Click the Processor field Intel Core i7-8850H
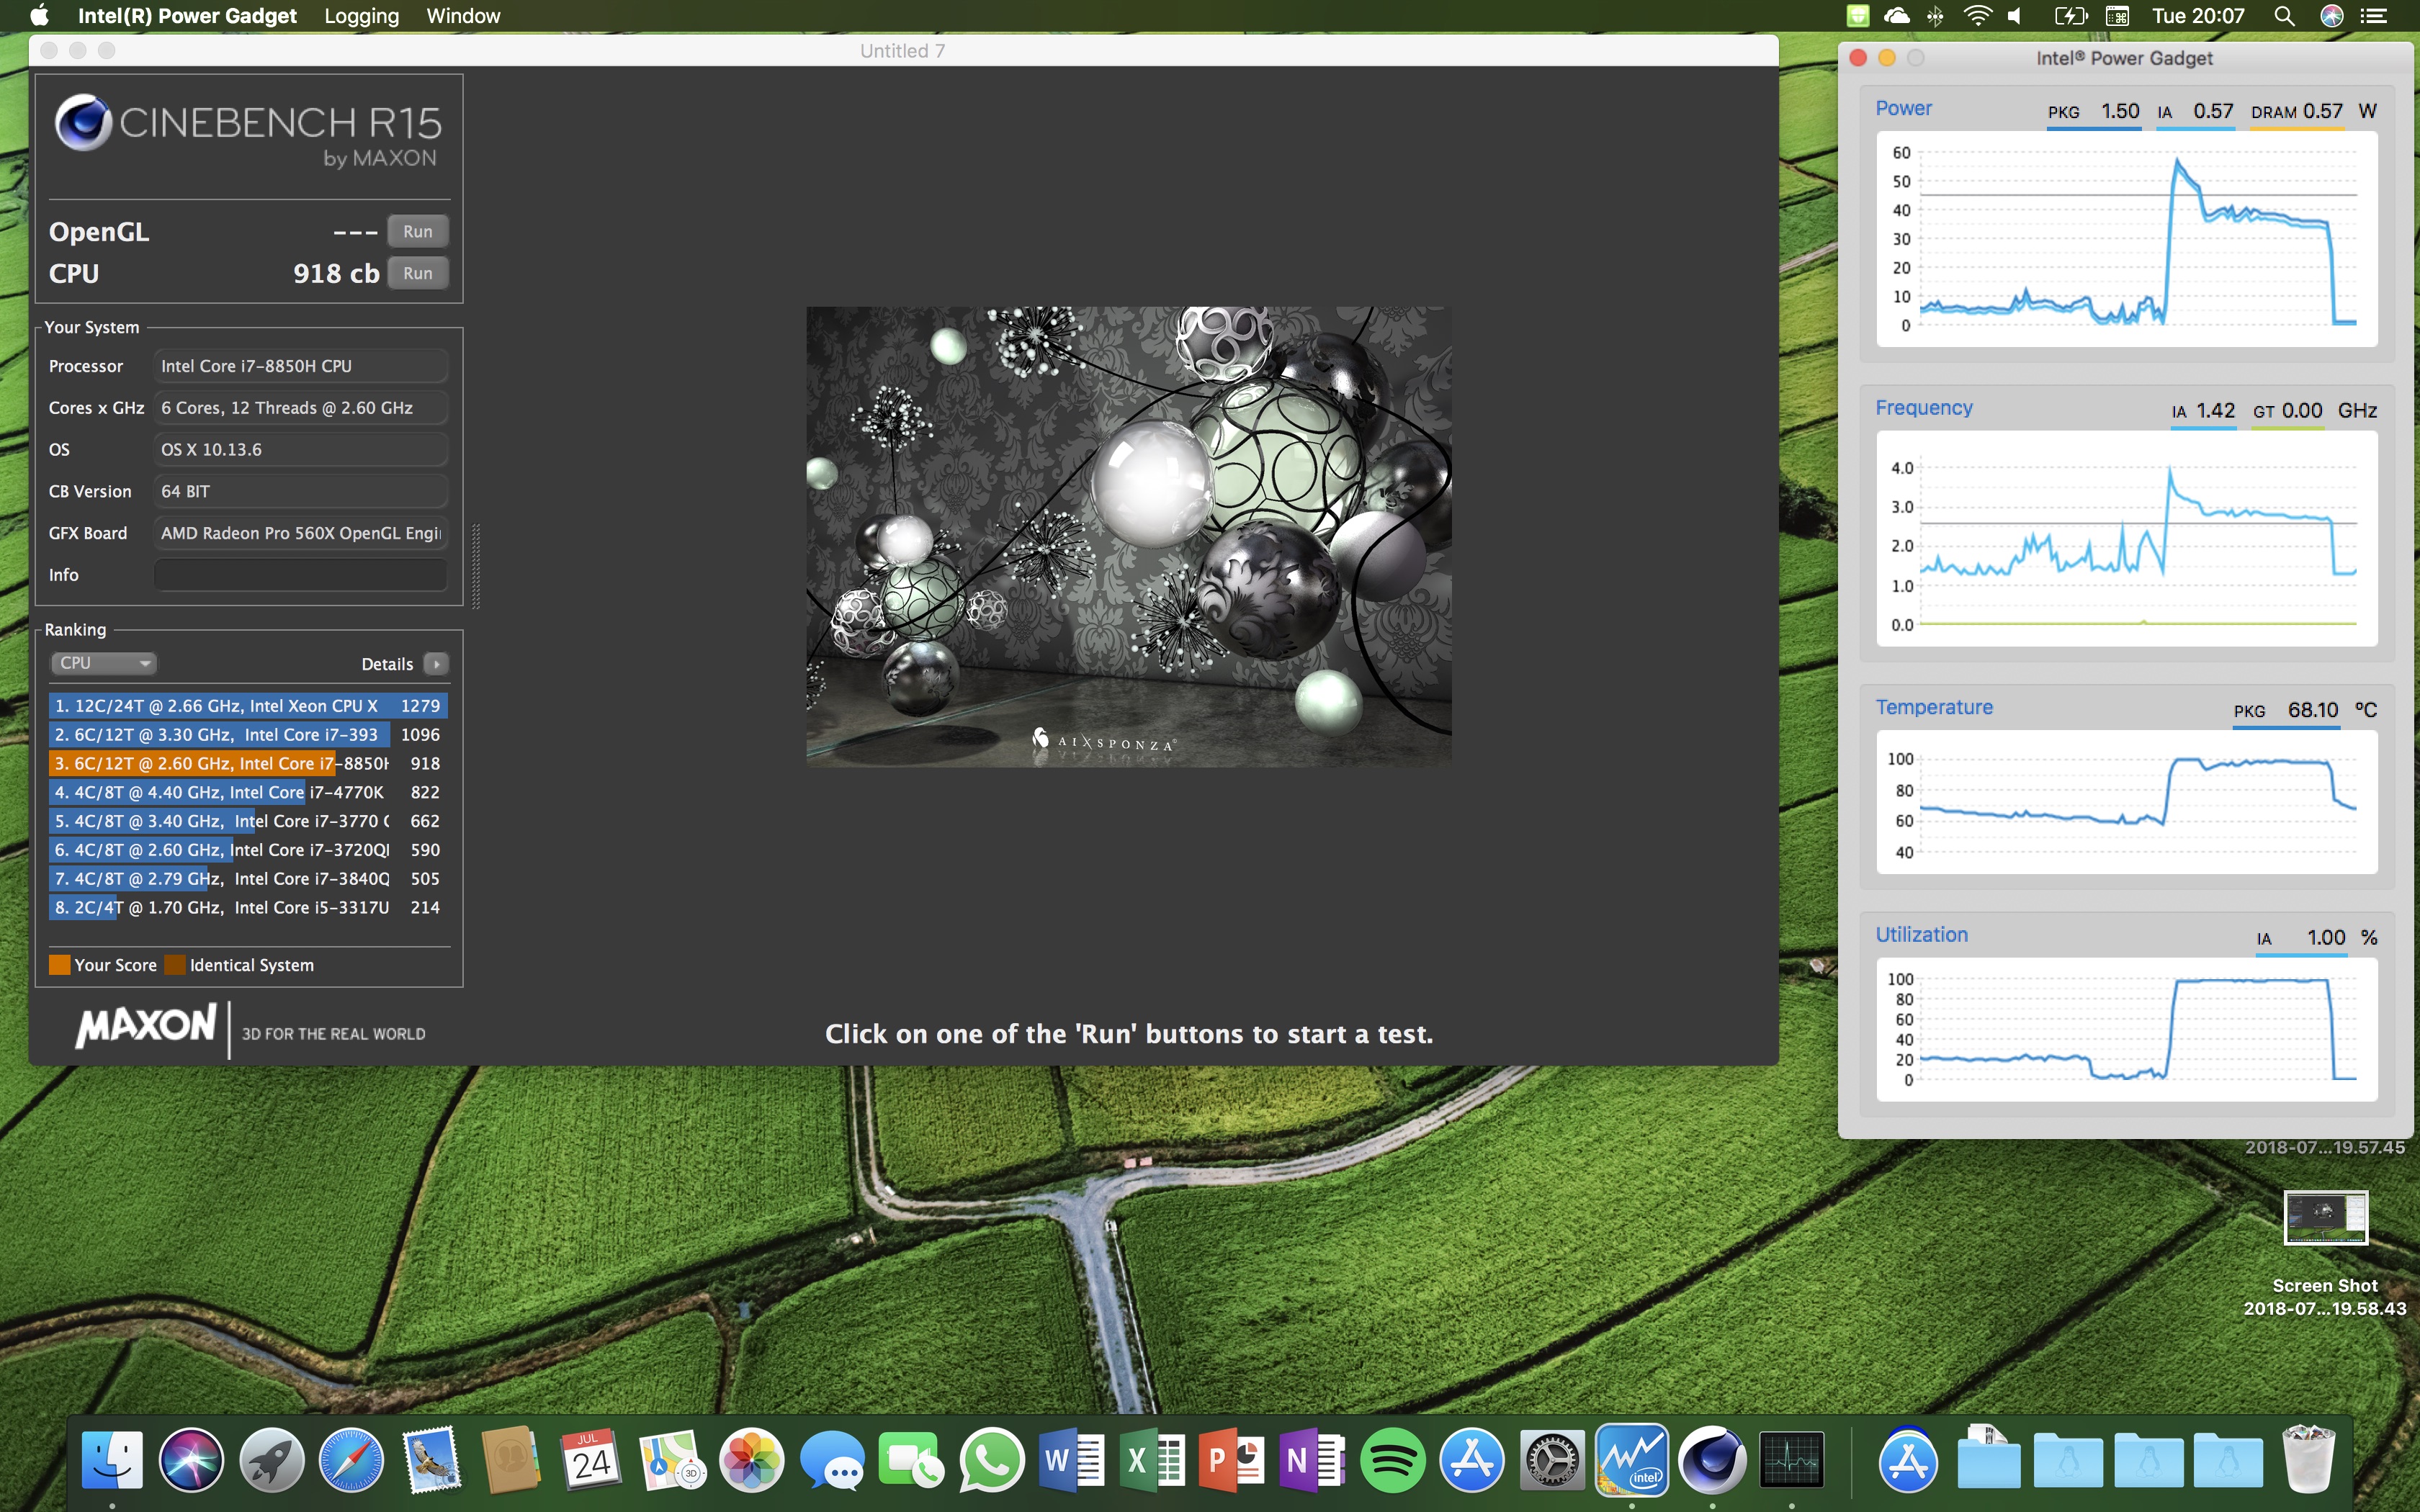 point(300,366)
